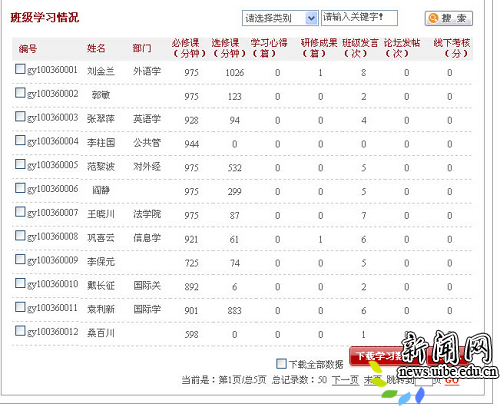Enable the 下载全部数据 checkbox

tap(281, 364)
